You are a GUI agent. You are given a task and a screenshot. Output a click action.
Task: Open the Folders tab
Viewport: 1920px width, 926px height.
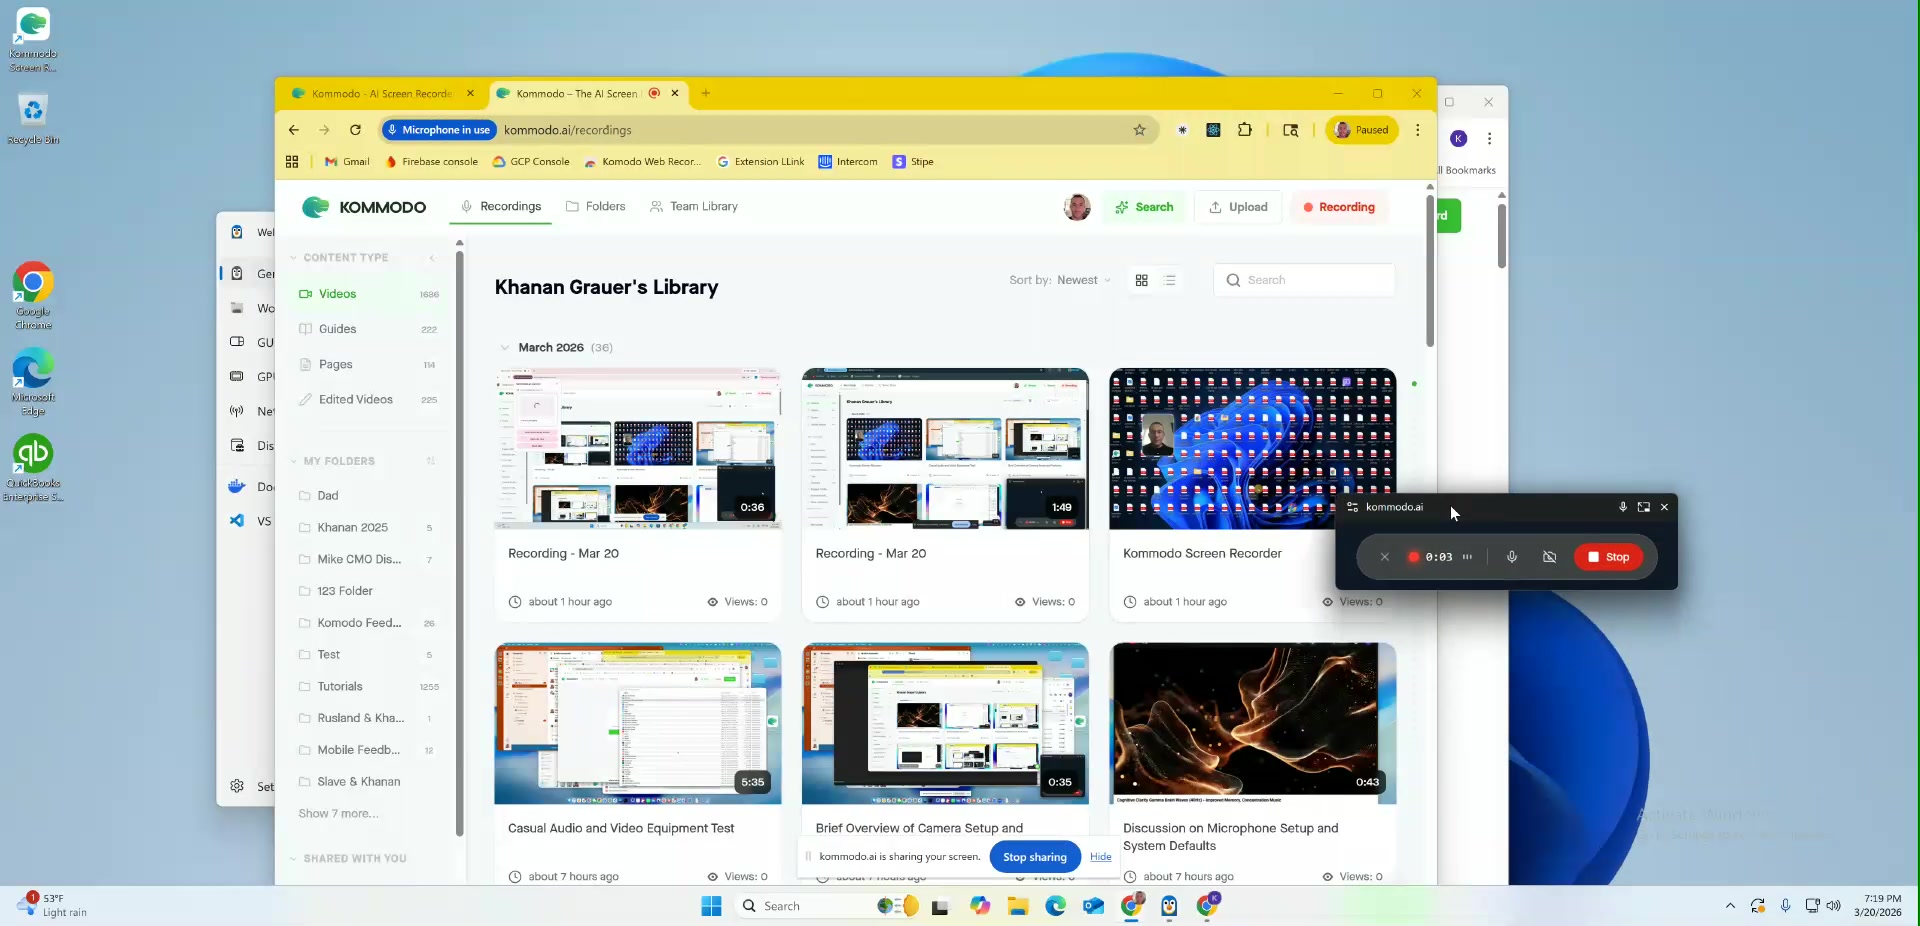click(x=595, y=207)
